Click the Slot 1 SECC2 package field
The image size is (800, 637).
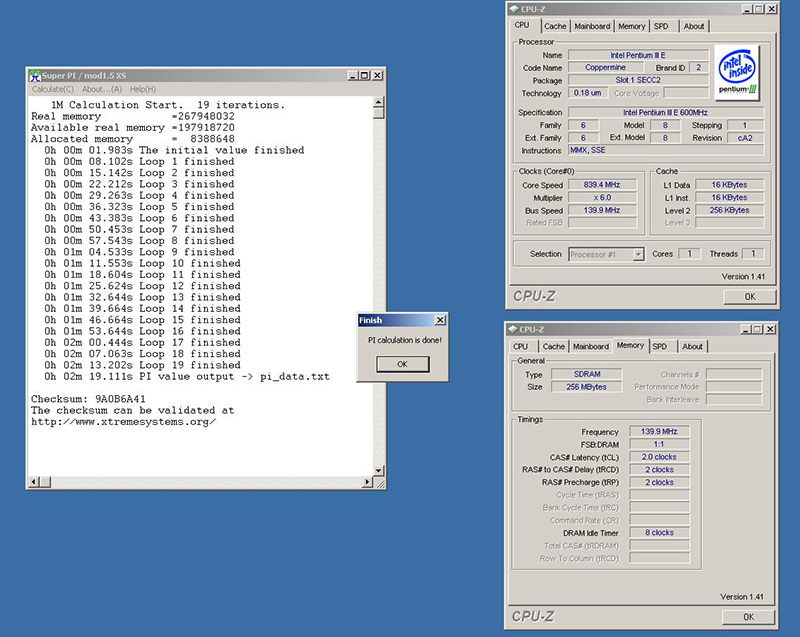(638, 80)
